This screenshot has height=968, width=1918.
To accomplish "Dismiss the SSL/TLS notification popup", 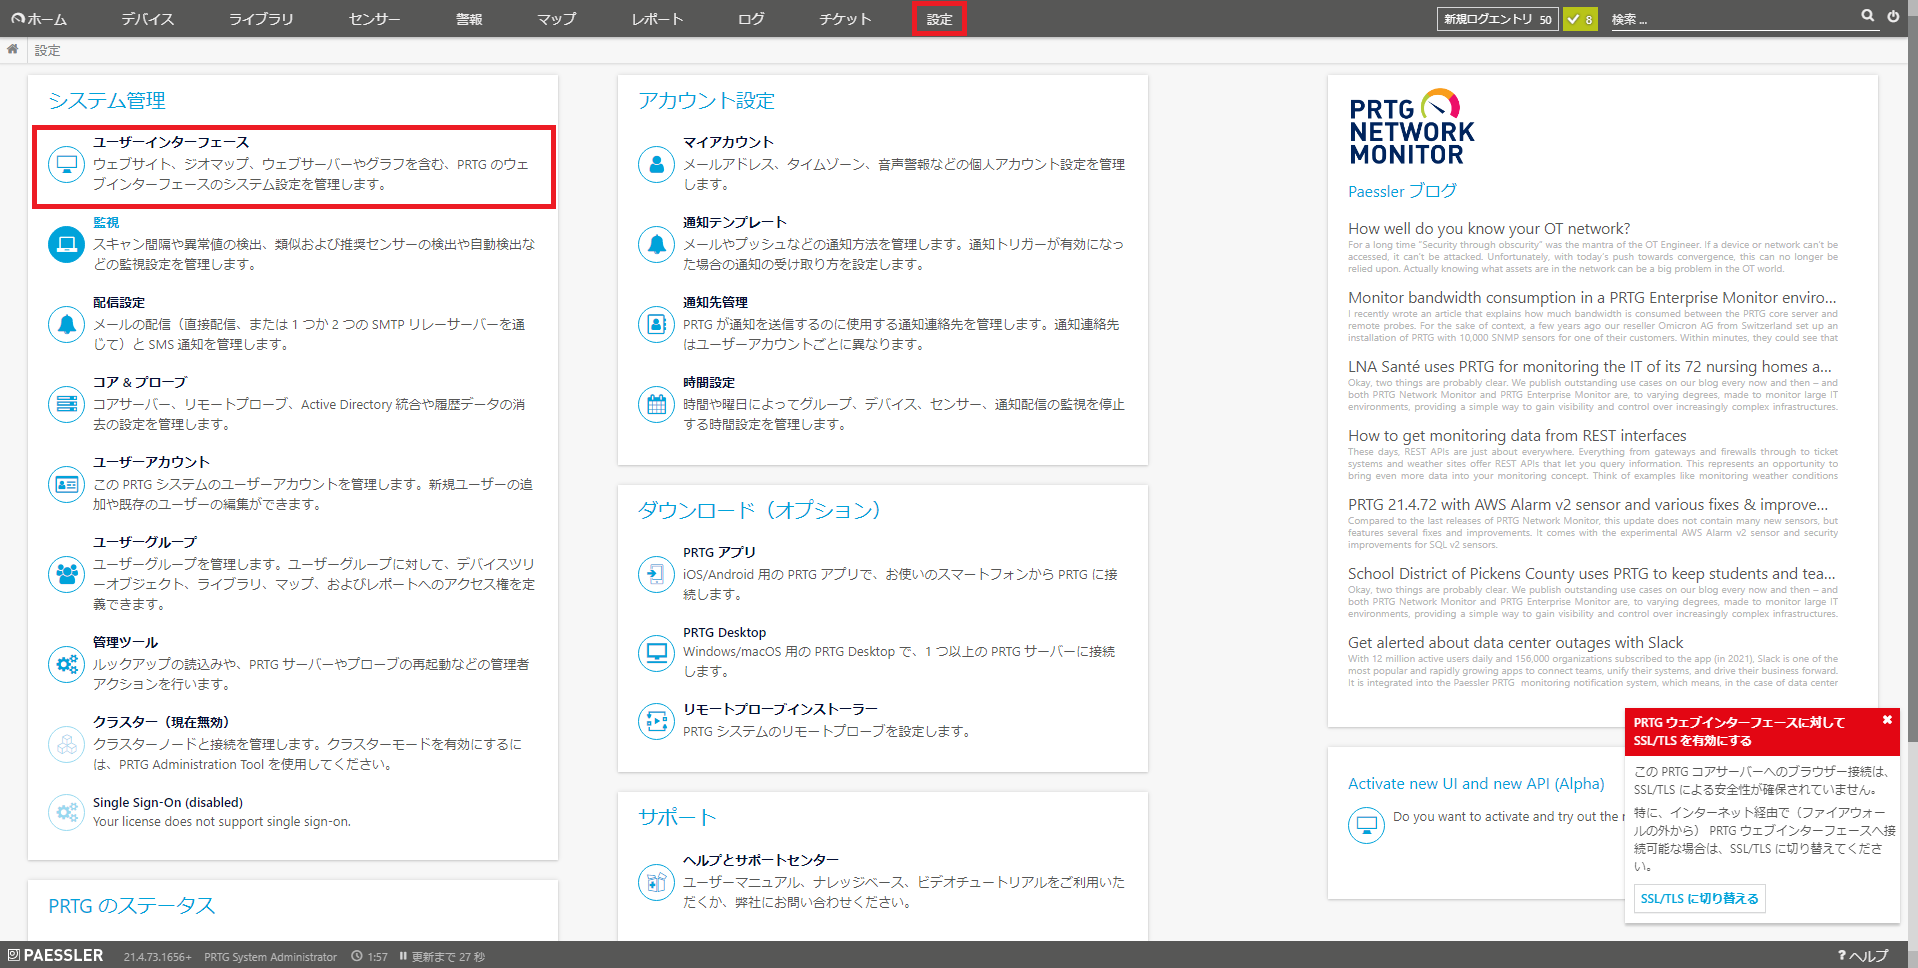I will [x=1887, y=719].
